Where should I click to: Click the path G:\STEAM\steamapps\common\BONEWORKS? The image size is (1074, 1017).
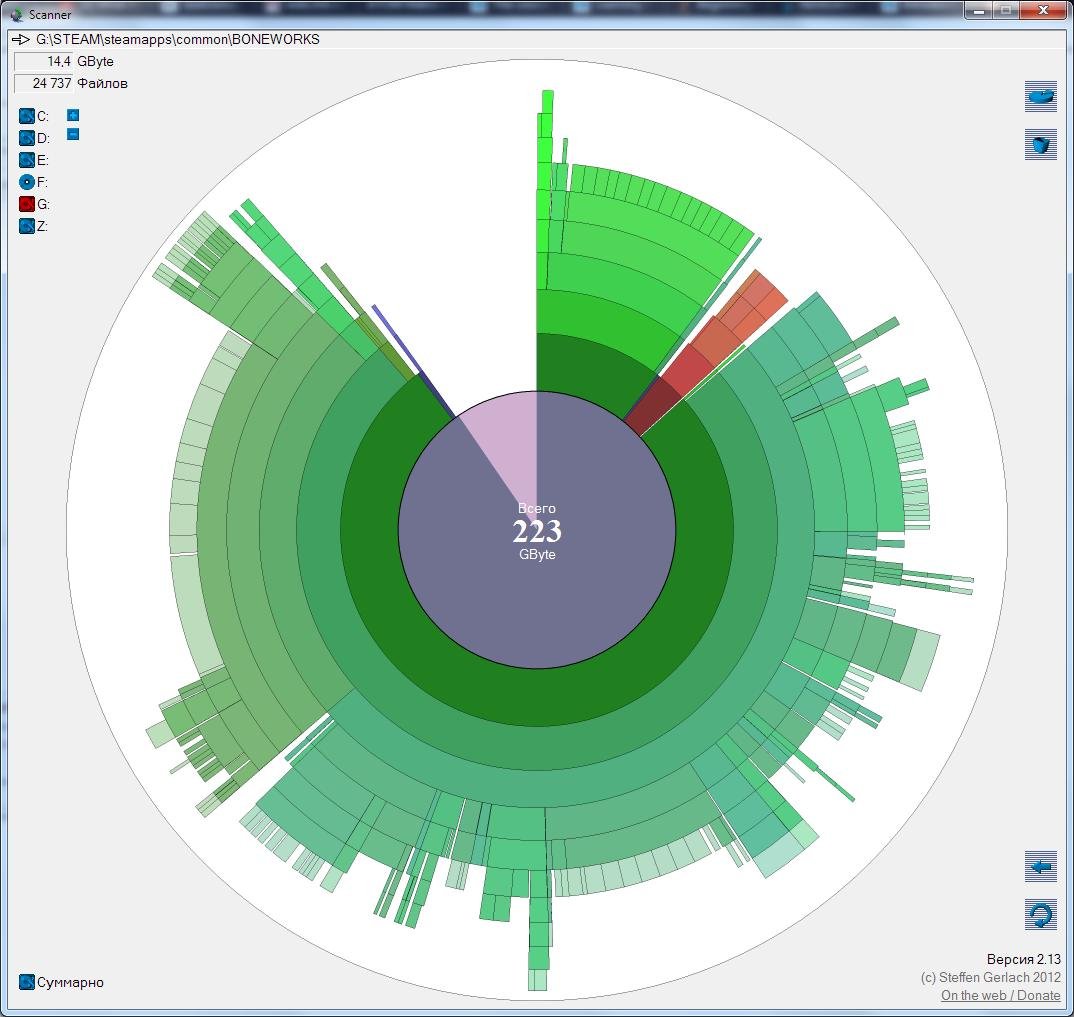point(177,40)
